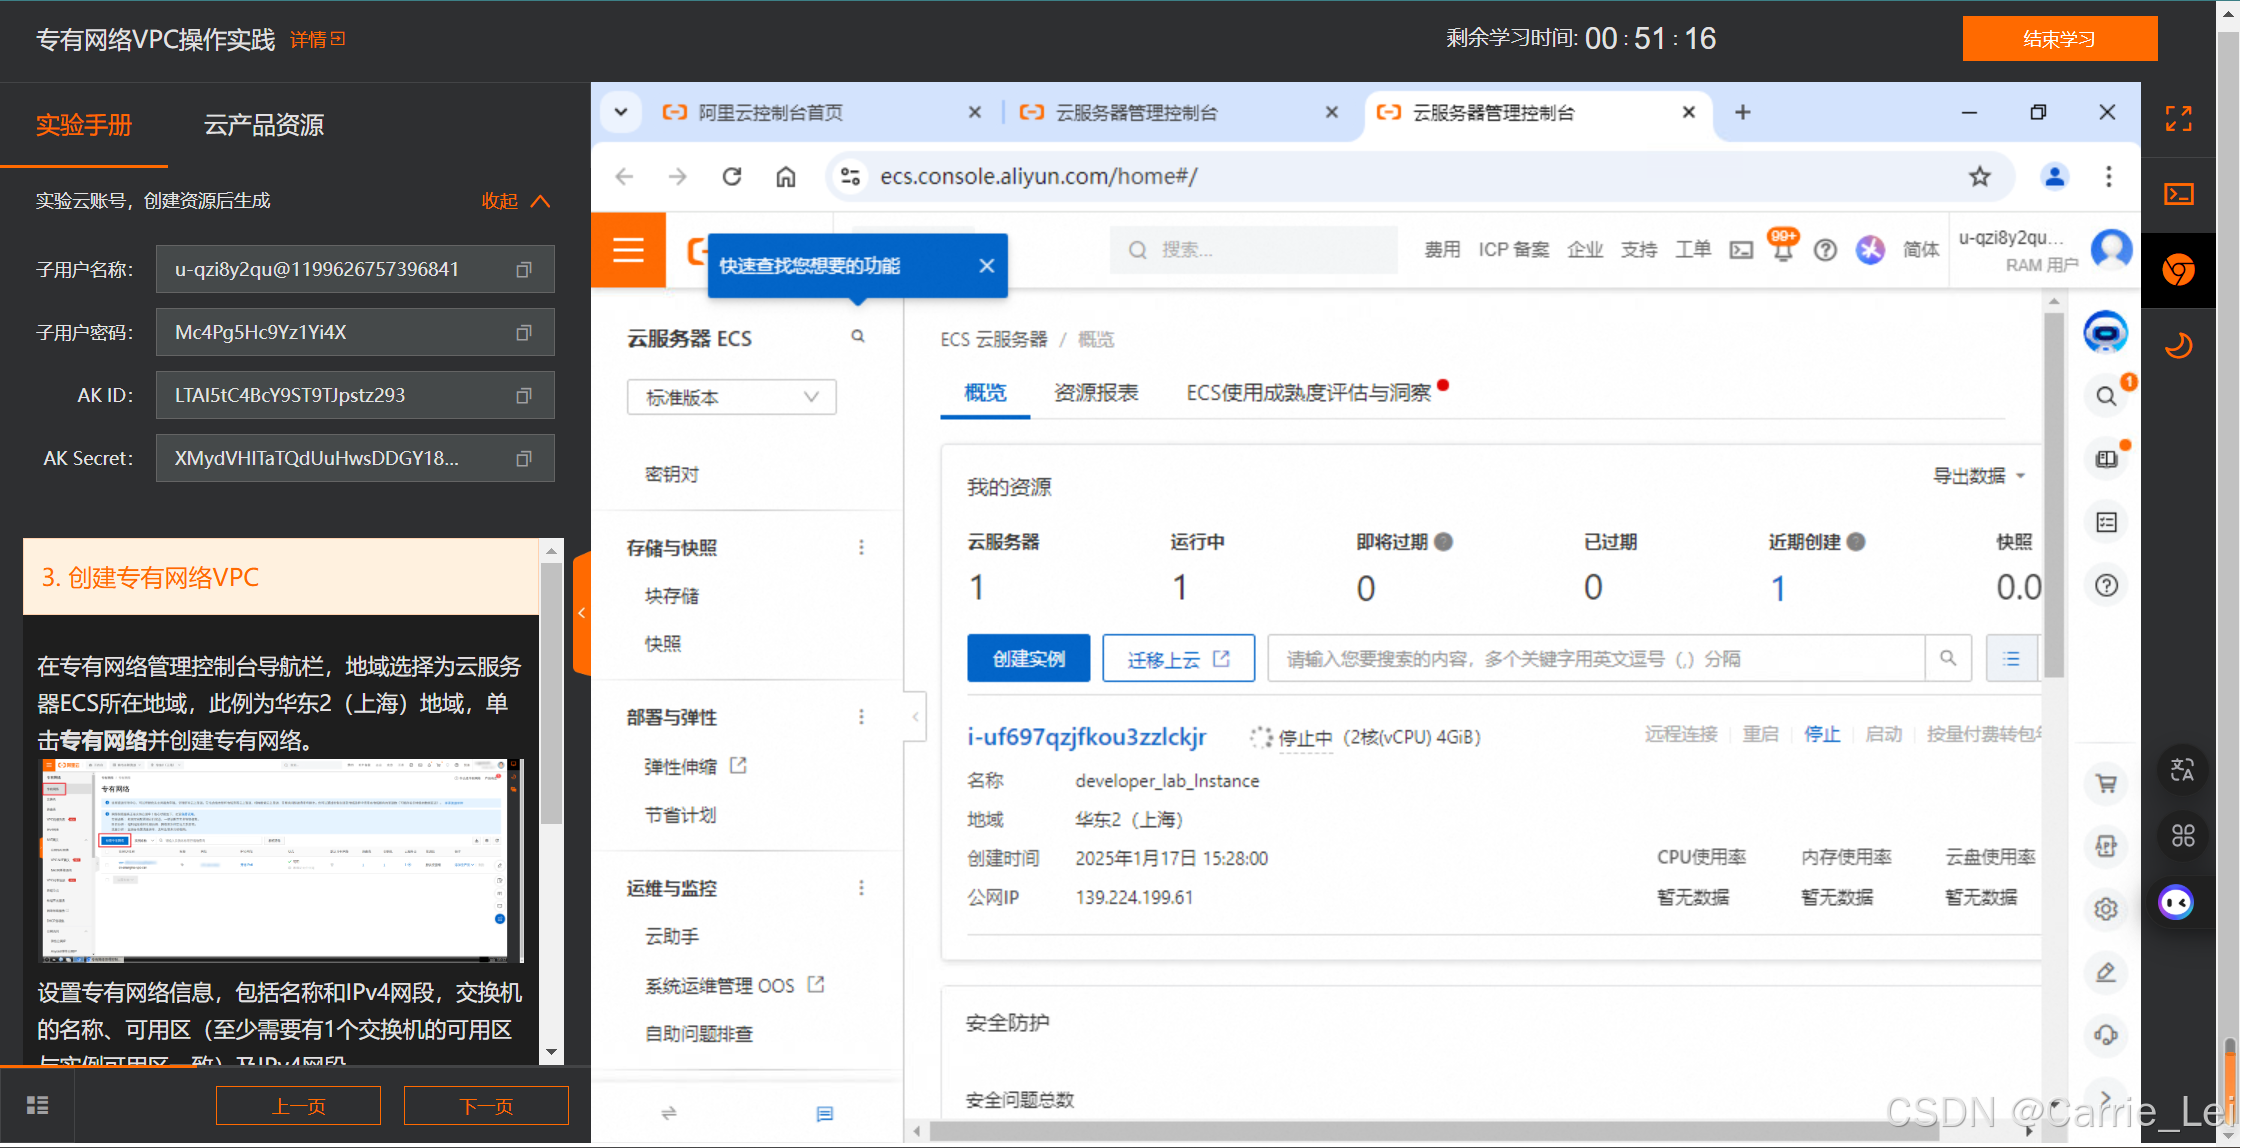Open the 存储与快照 section options
Screen dimensions: 2241x1148
coord(861,548)
